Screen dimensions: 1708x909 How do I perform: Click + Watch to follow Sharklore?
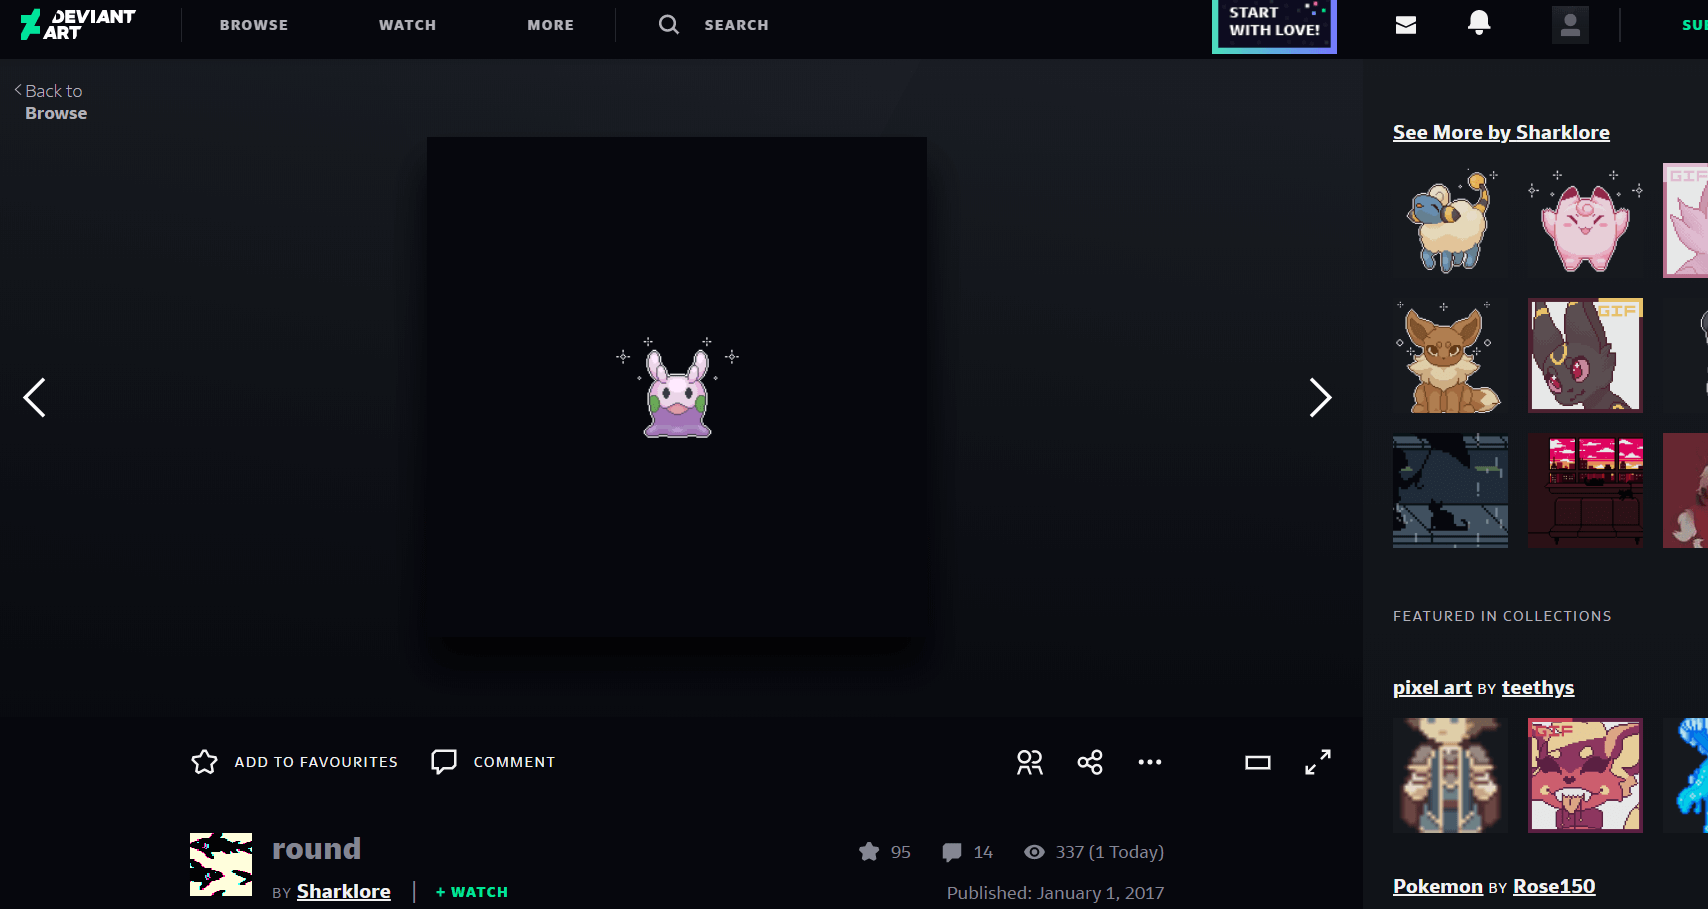pyautogui.click(x=472, y=892)
